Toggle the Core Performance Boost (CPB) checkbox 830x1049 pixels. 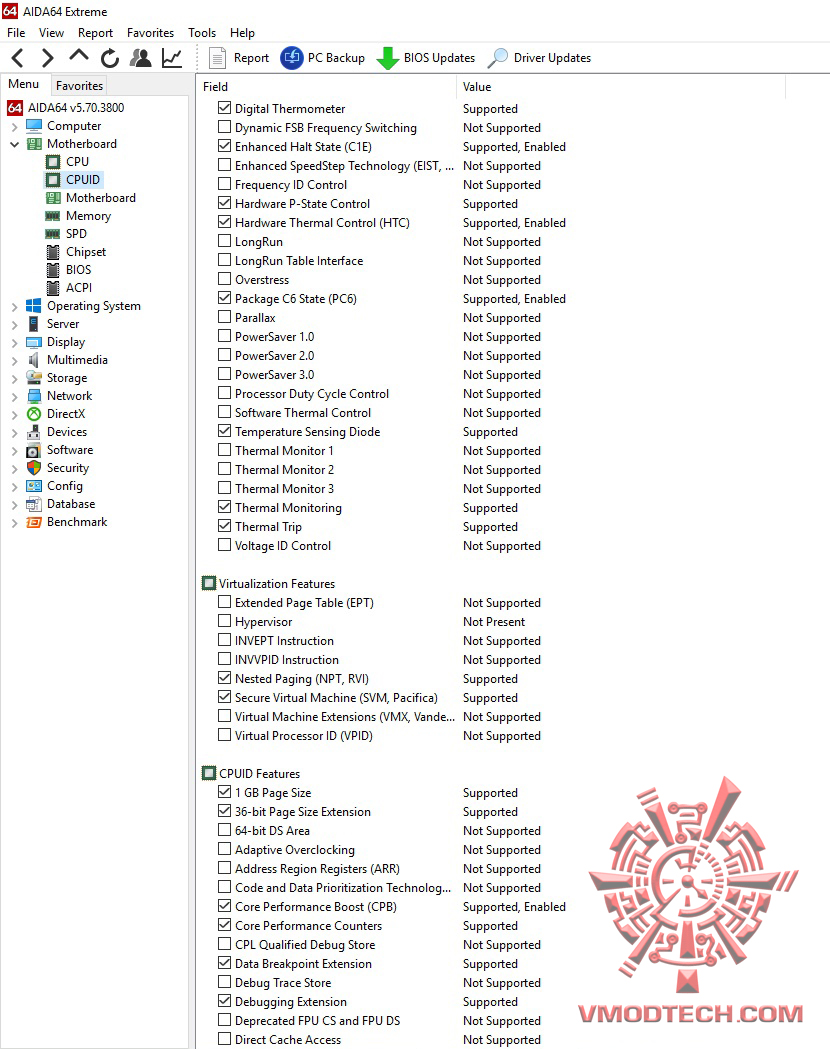tap(225, 906)
